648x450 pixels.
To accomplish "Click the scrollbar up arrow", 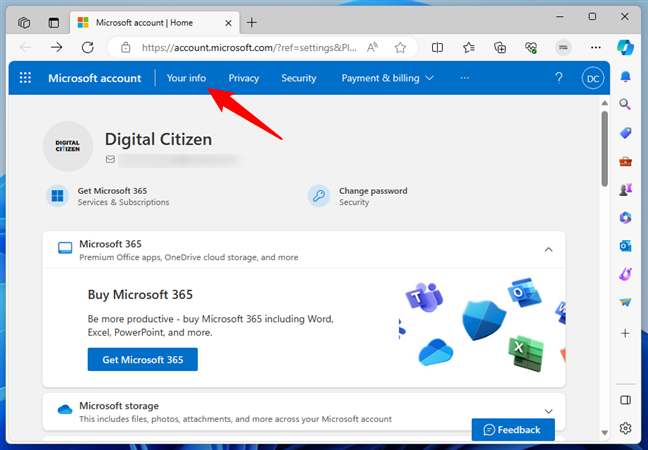I will click(605, 102).
